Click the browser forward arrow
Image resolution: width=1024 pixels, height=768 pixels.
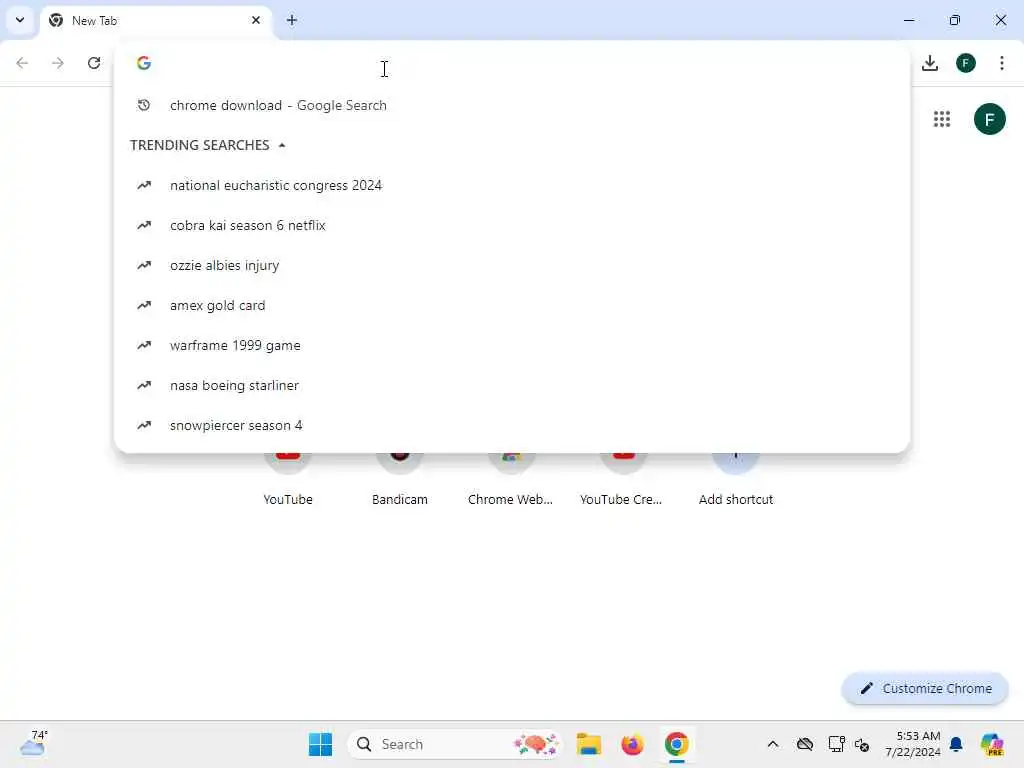click(x=58, y=63)
